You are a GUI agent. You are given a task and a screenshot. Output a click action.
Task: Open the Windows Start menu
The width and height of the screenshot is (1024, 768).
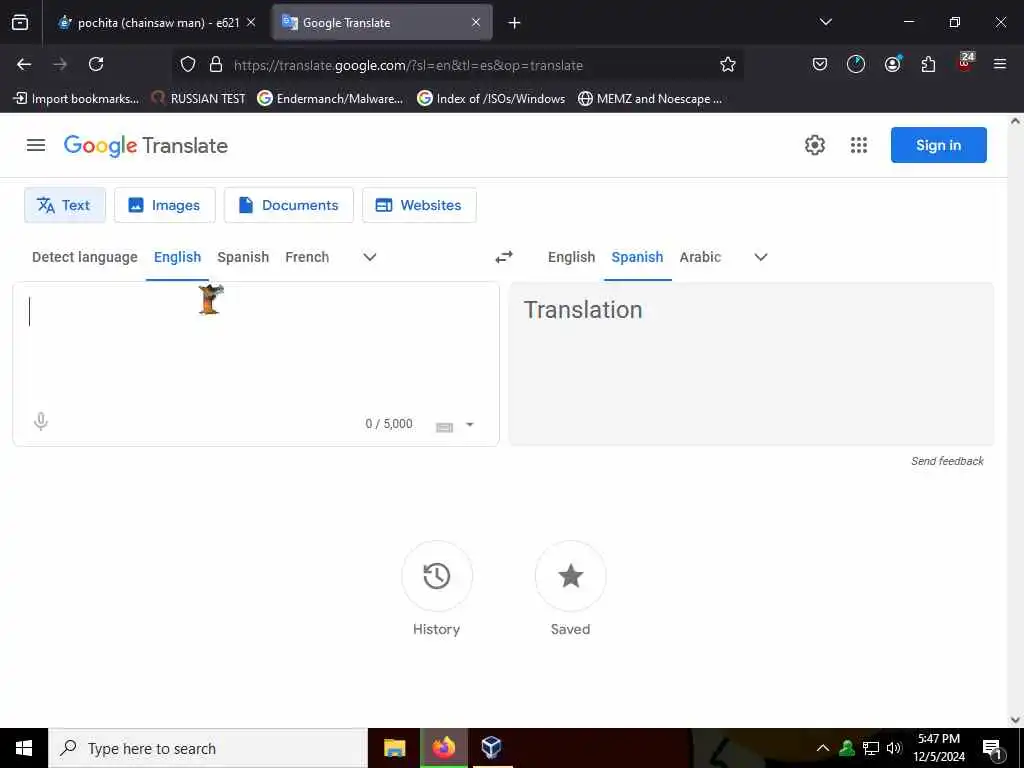[x=24, y=748]
